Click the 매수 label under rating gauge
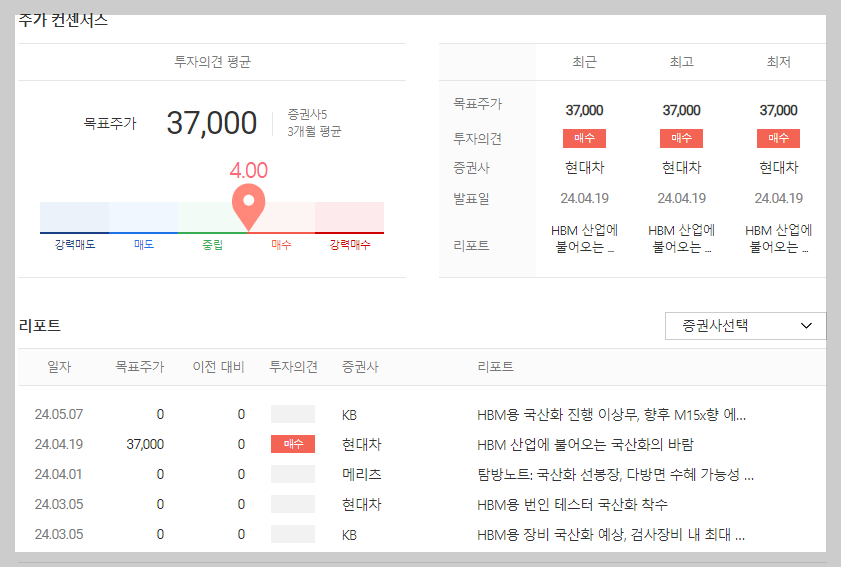This screenshot has height=567, width=841. pos(281,245)
